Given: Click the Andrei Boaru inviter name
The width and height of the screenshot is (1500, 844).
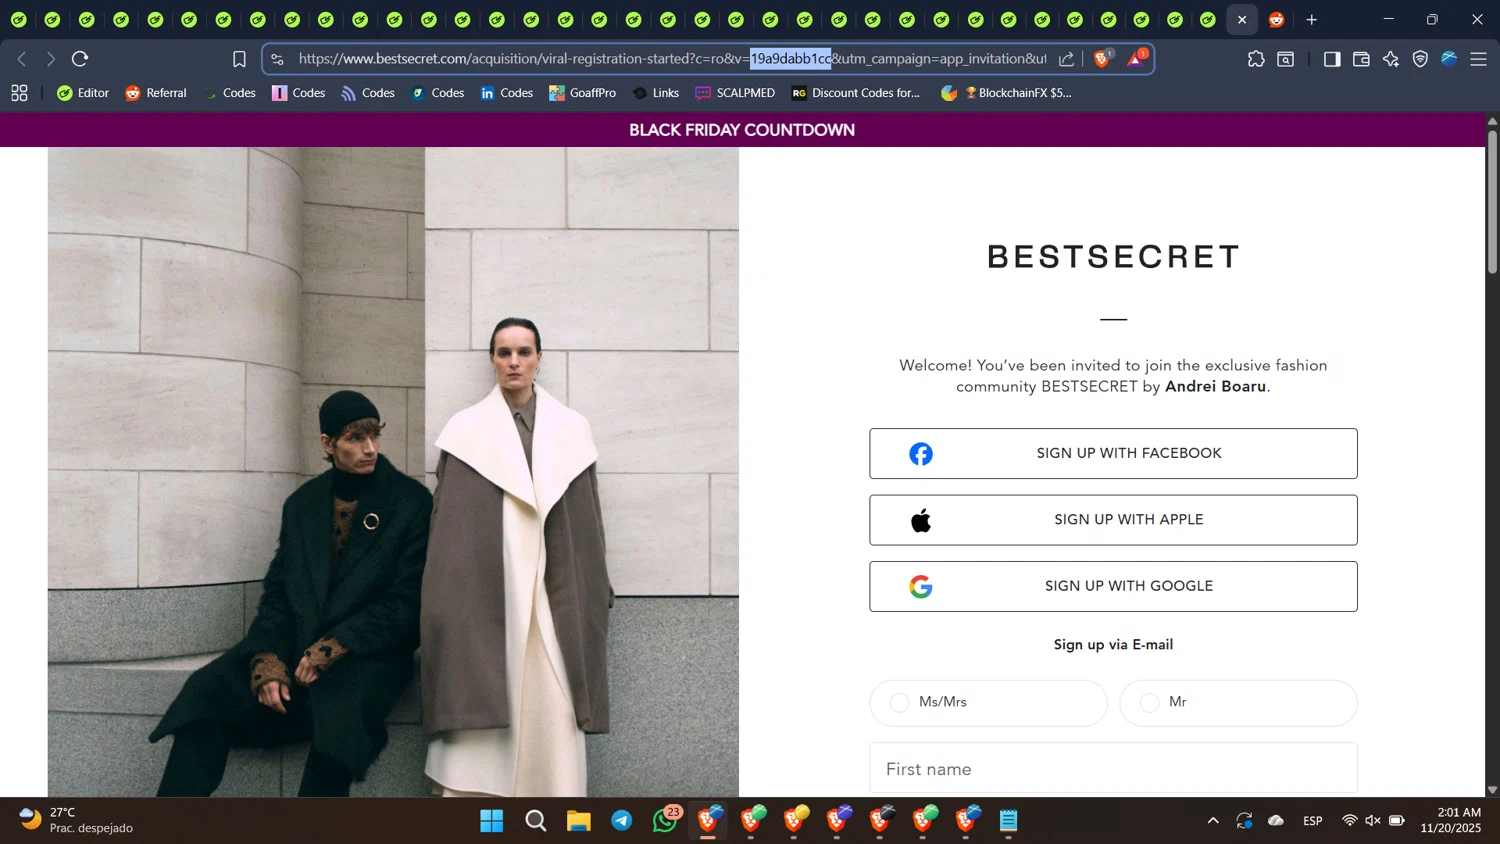Looking at the screenshot, I should (1215, 387).
